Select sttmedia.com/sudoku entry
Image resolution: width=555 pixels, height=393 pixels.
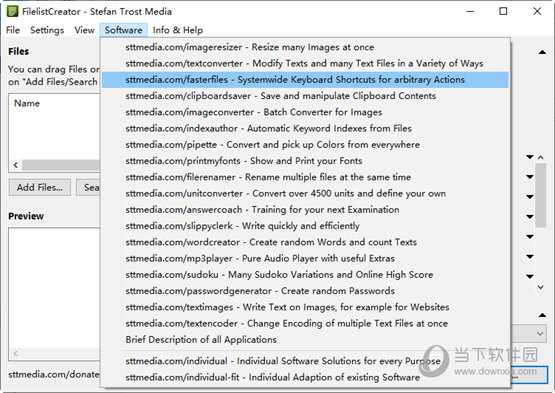[x=305, y=275]
